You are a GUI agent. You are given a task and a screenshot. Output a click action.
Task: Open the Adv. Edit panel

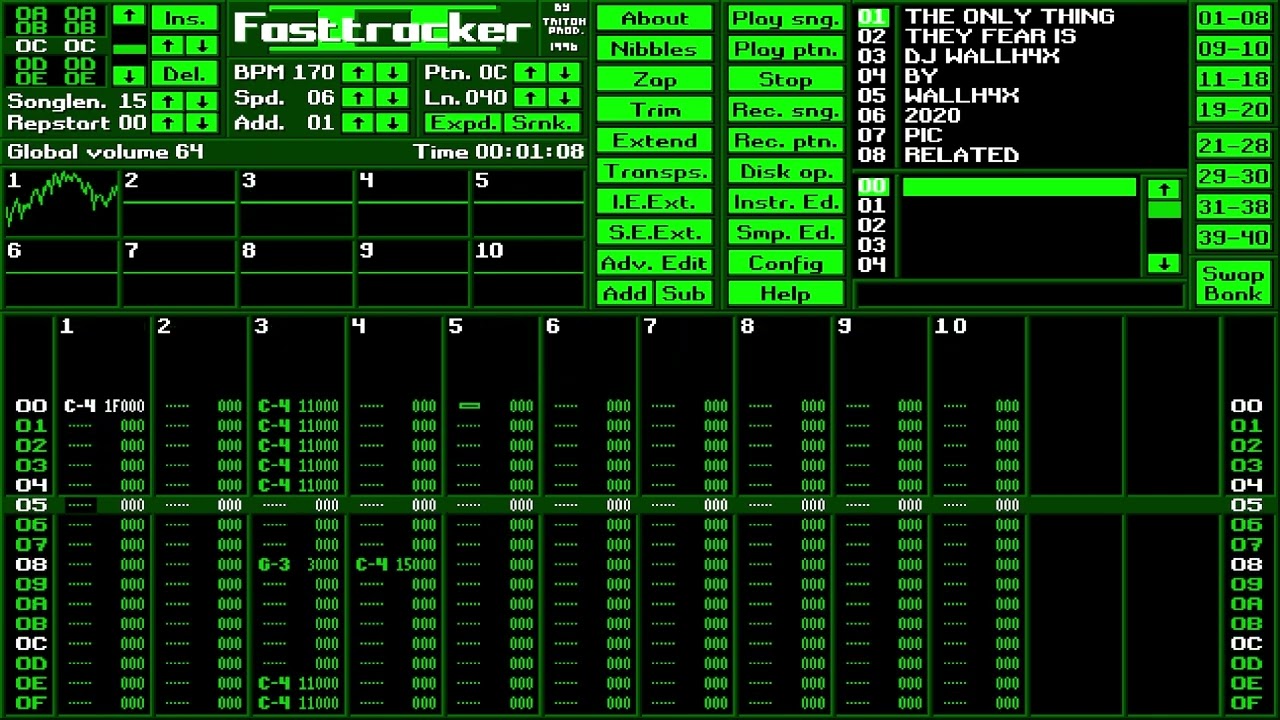[x=654, y=263]
